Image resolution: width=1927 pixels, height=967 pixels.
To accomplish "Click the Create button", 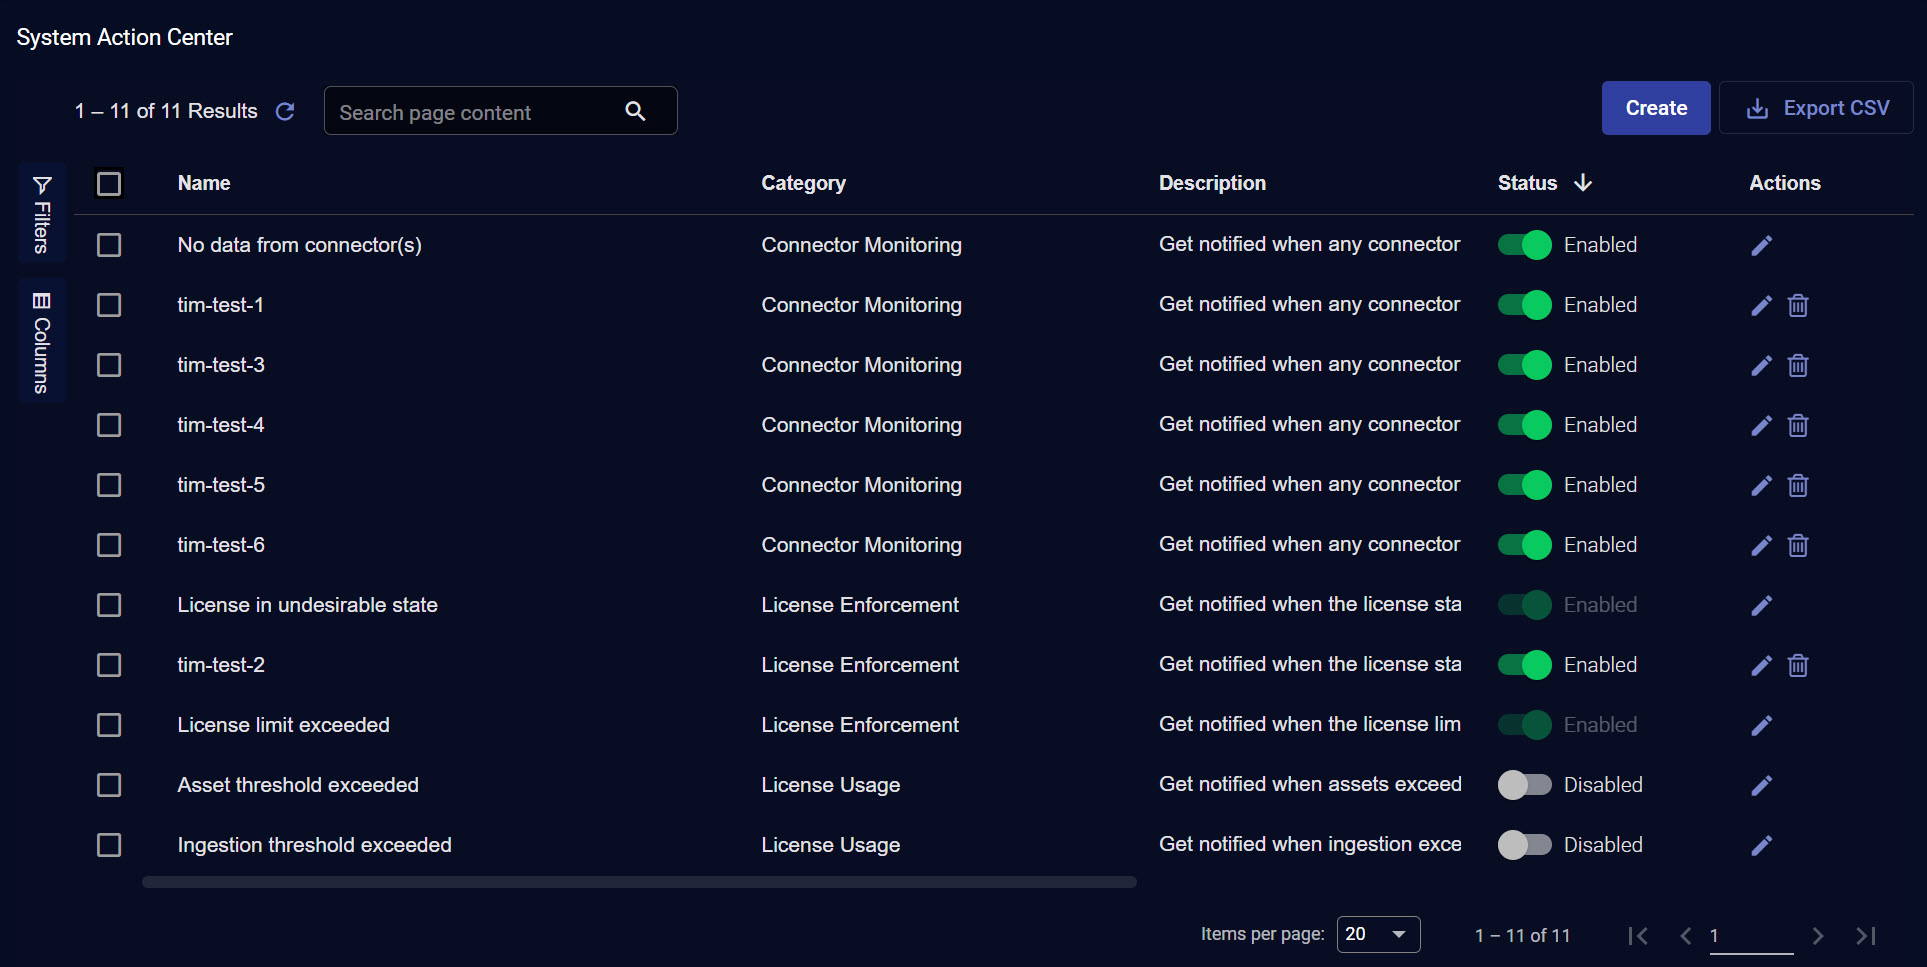I will (x=1655, y=108).
